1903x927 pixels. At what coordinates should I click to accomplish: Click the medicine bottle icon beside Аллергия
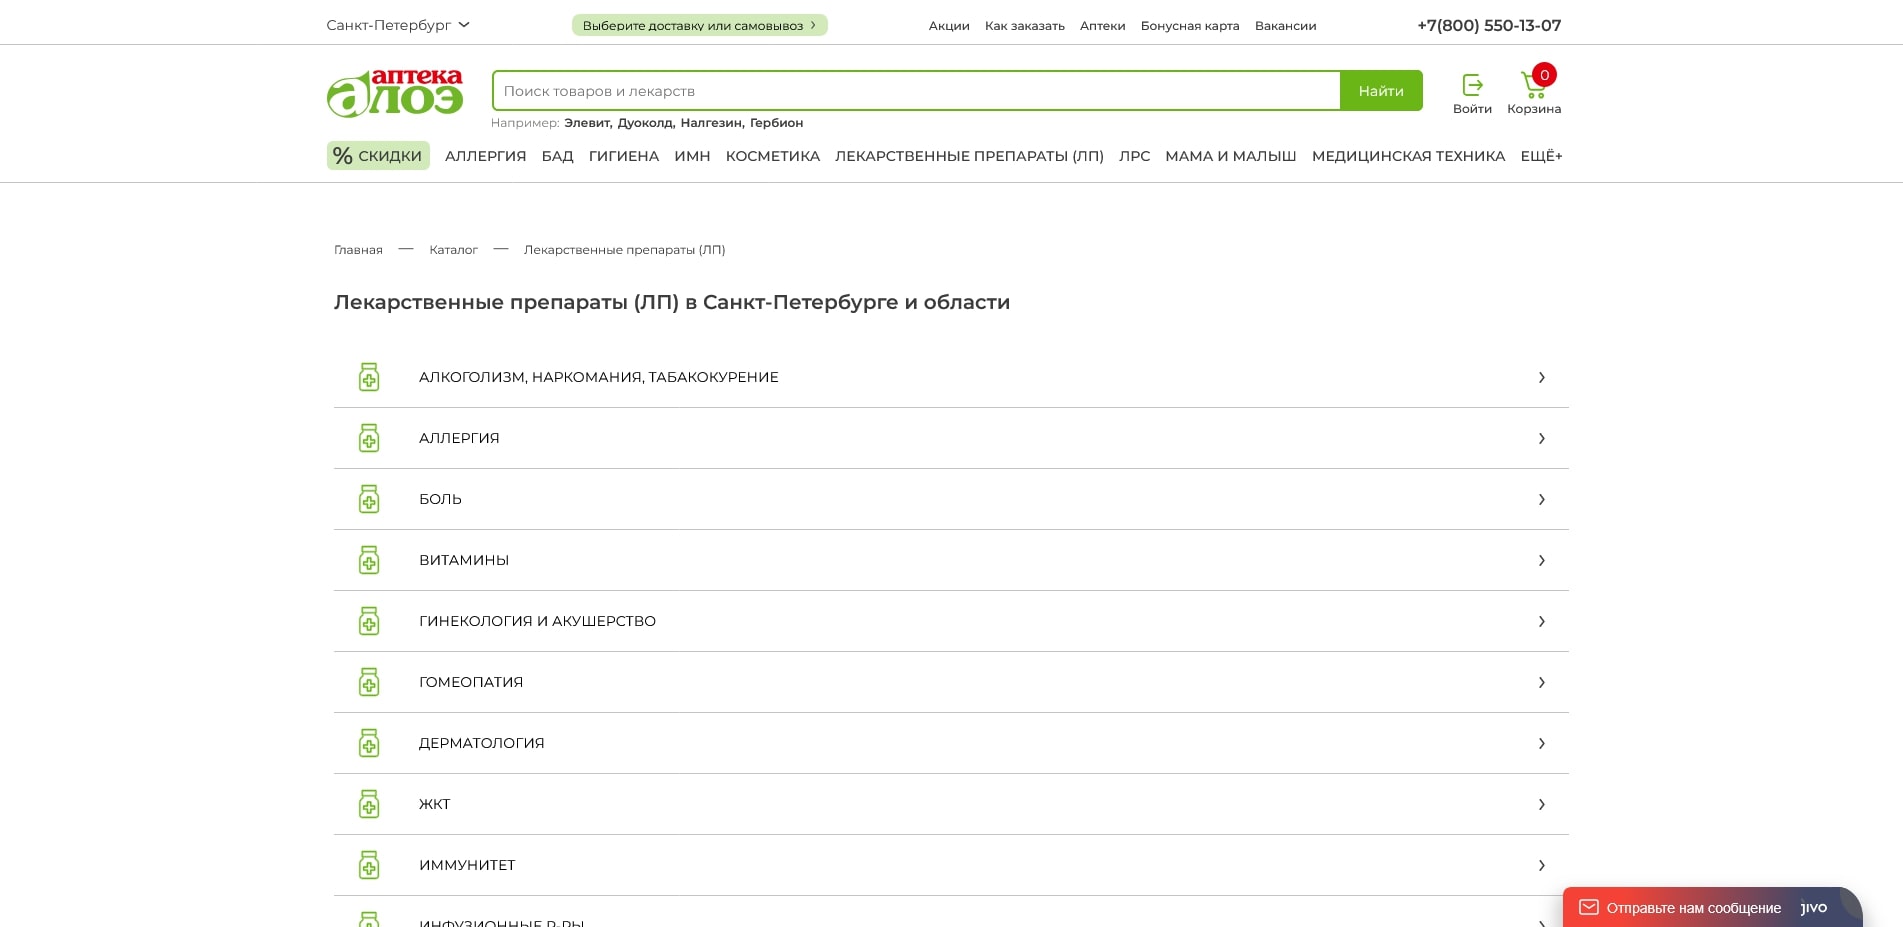(369, 438)
